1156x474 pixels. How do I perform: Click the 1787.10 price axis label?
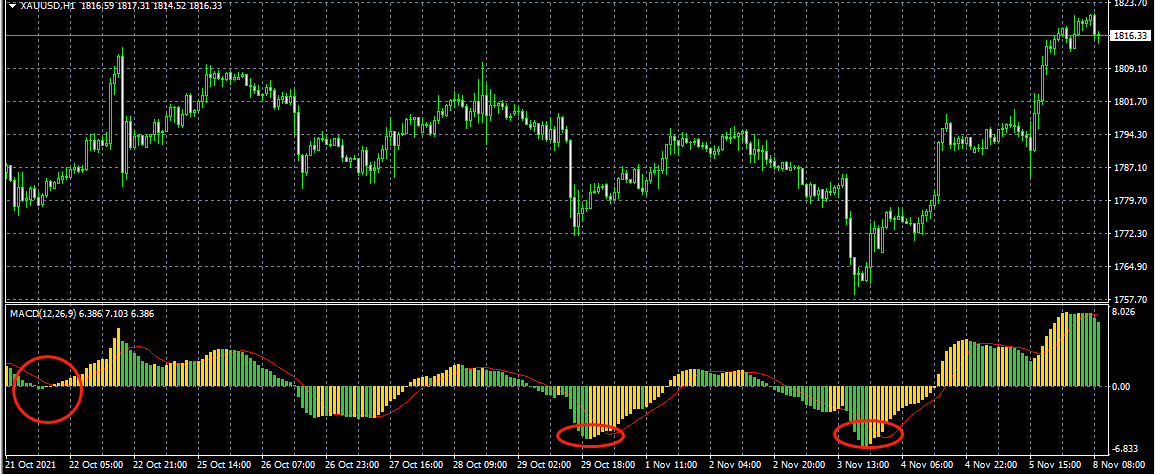[1129, 167]
